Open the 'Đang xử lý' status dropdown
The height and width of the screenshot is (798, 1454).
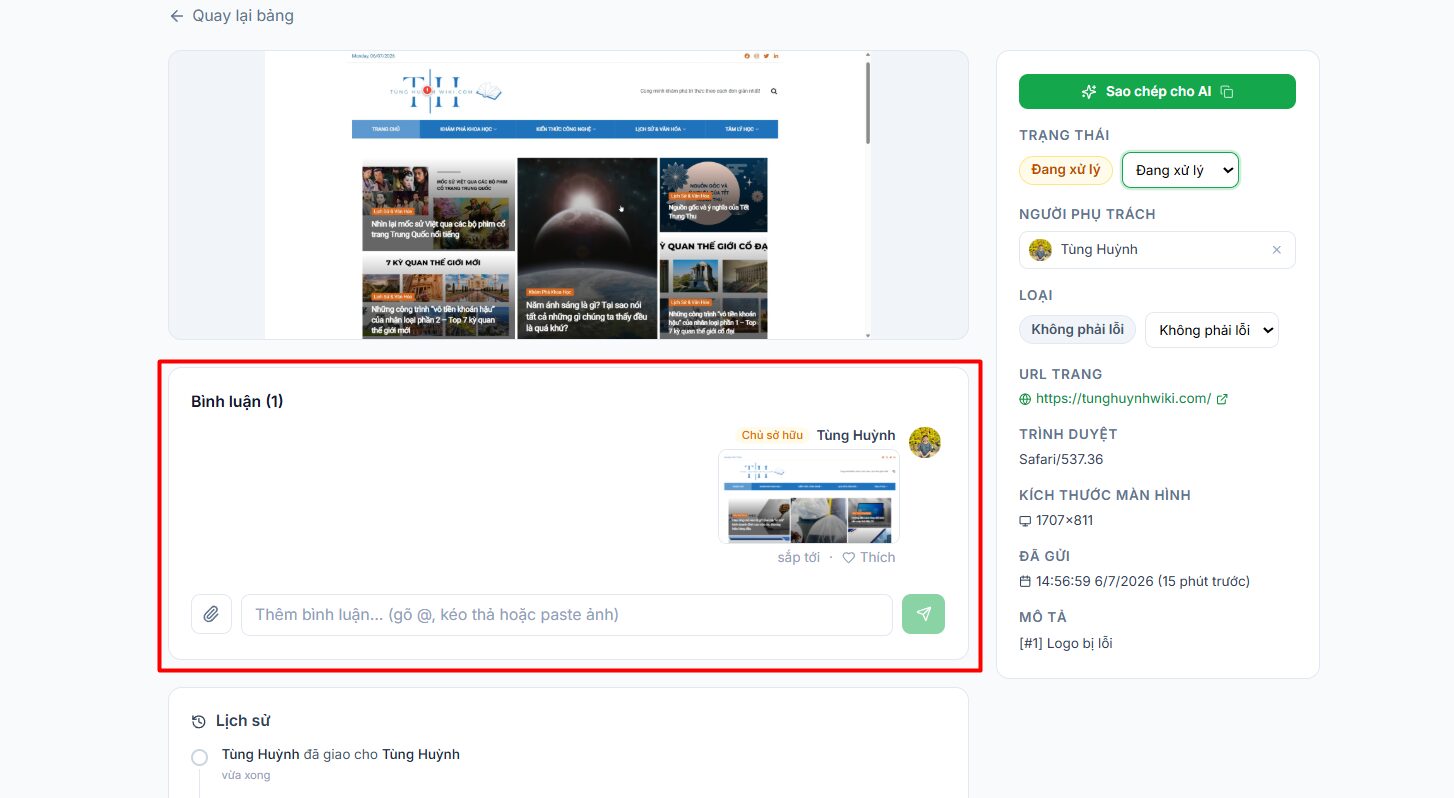tap(1180, 170)
